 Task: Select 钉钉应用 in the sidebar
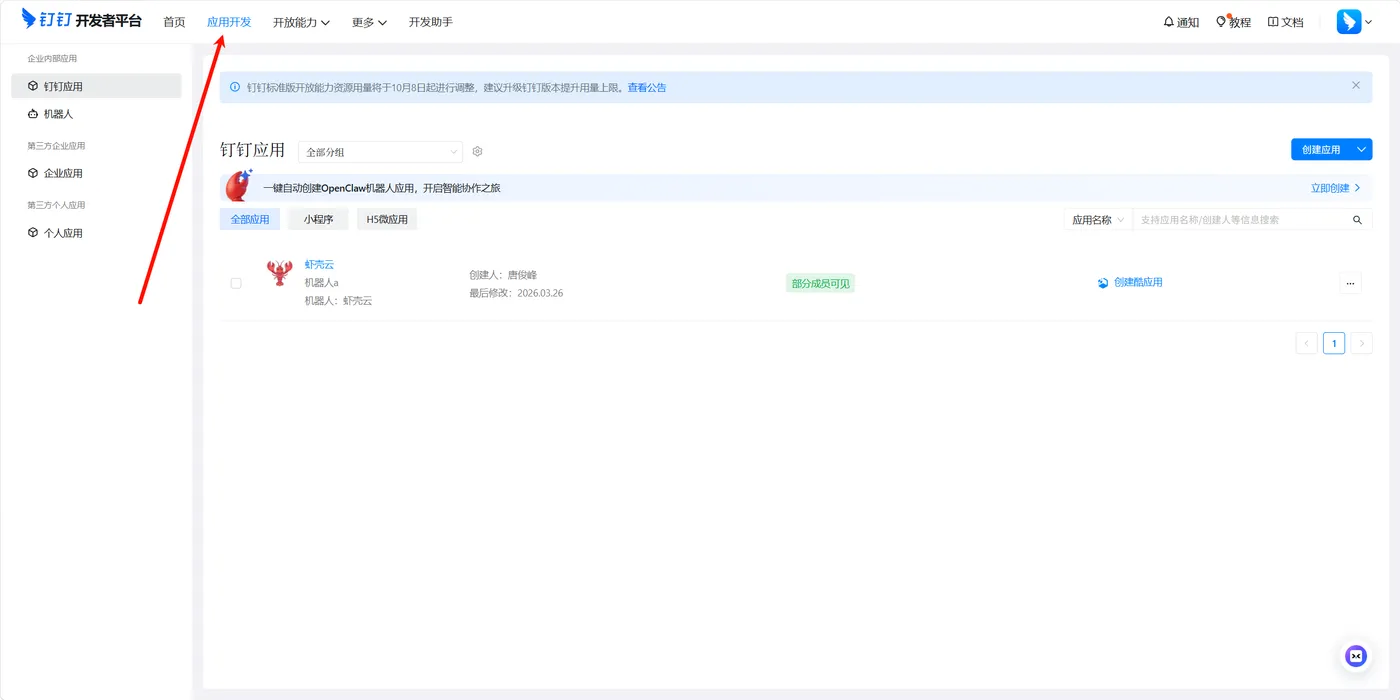click(x=96, y=86)
